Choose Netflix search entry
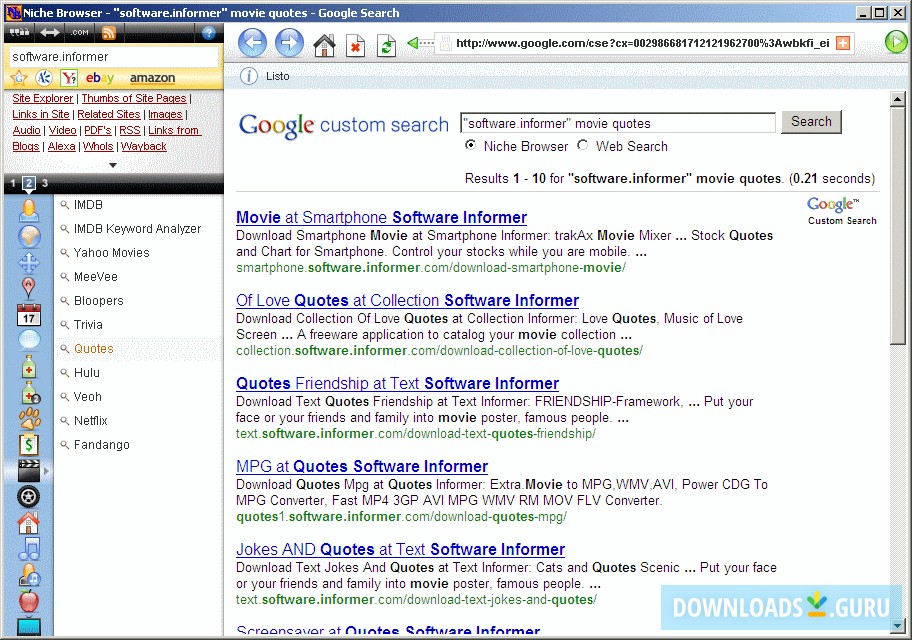The width and height of the screenshot is (912, 640). (x=91, y=421)
